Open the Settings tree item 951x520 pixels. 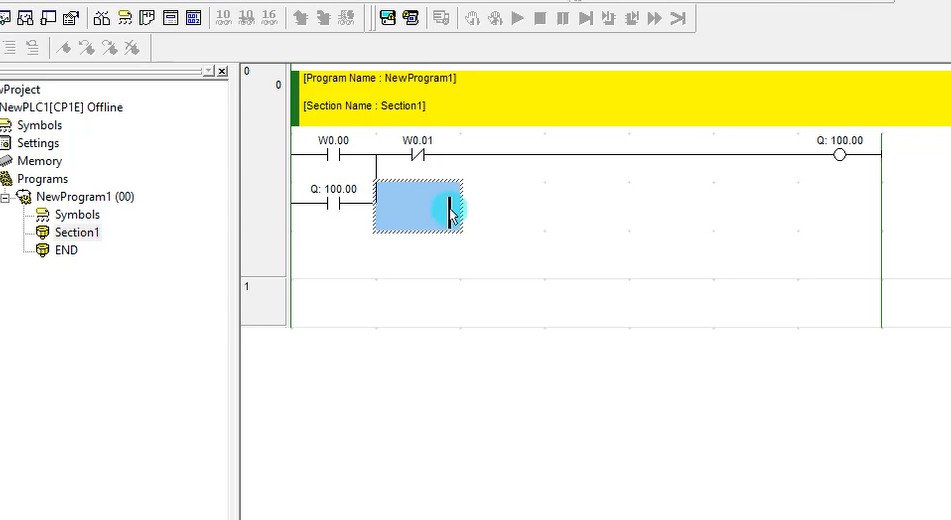38,143
